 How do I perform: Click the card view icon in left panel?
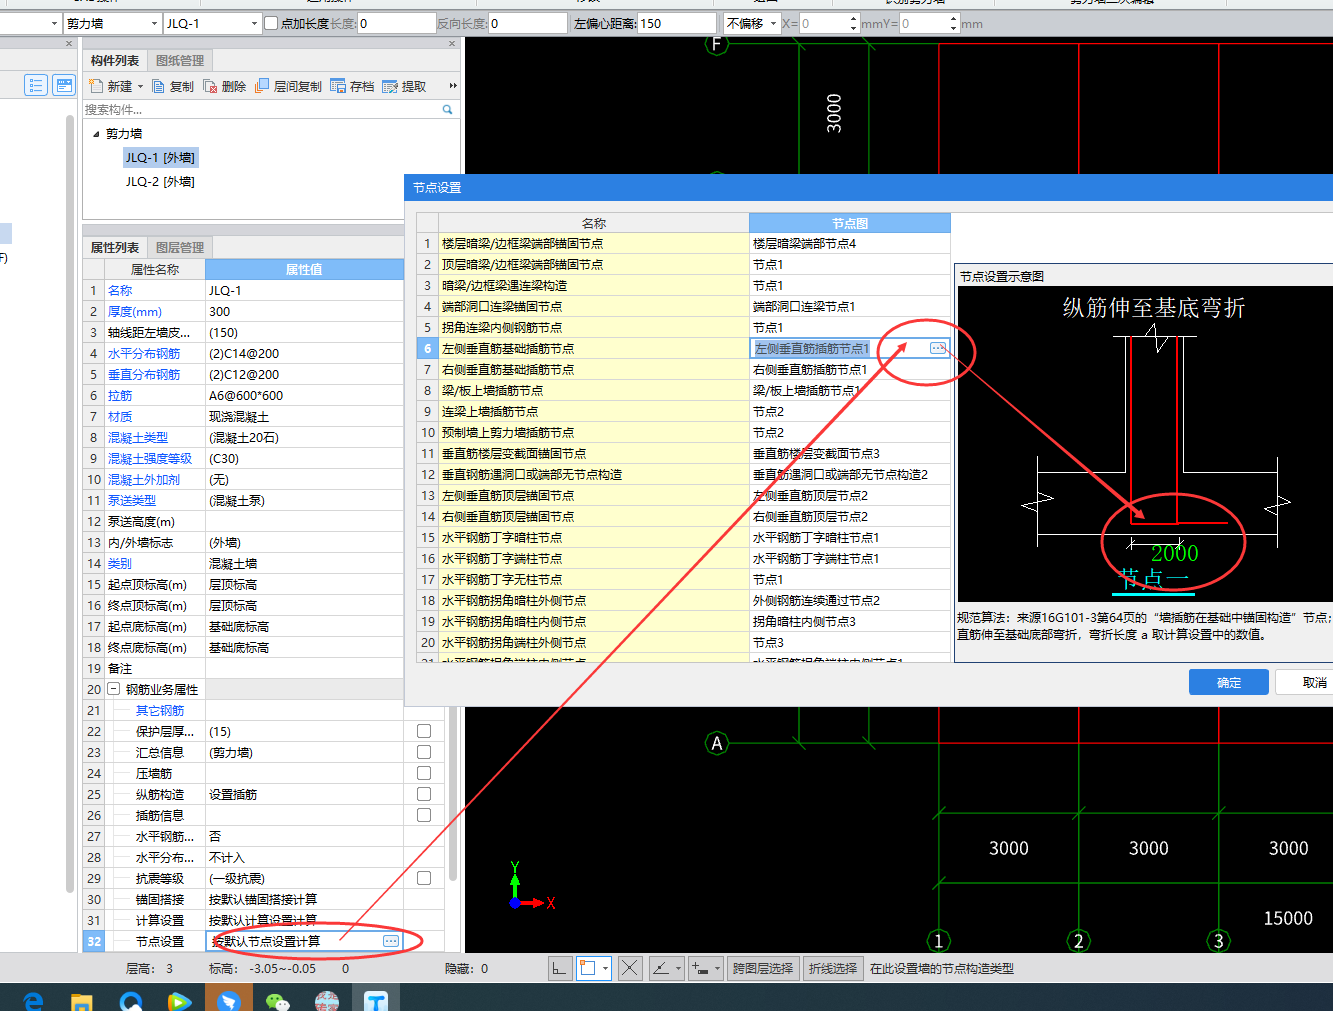64,86
